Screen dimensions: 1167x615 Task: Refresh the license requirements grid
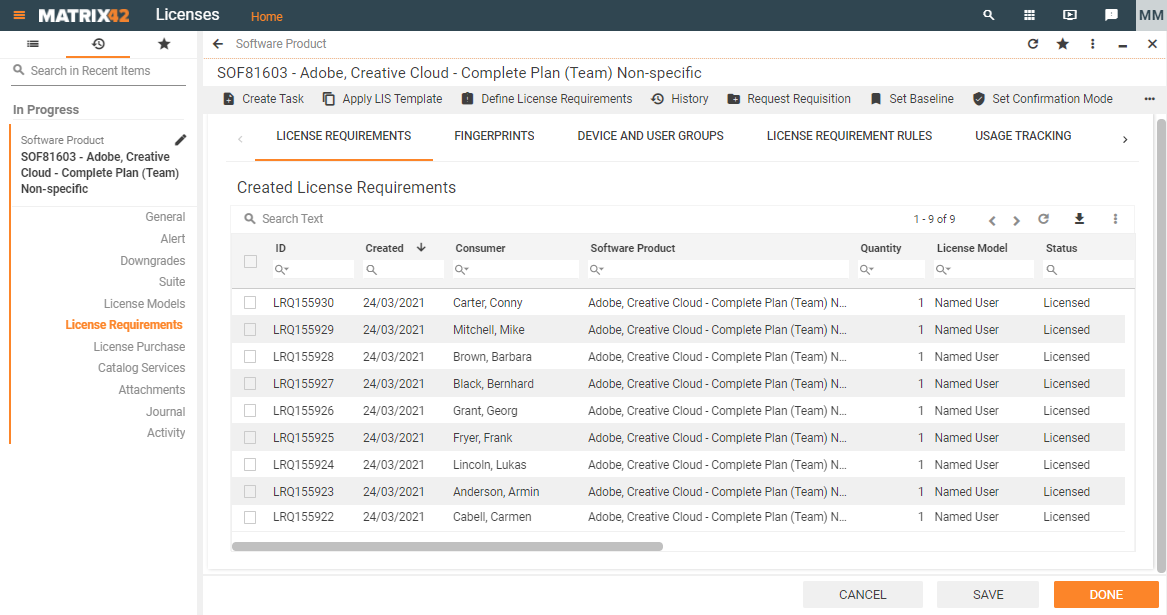(x=1043, y=219)
